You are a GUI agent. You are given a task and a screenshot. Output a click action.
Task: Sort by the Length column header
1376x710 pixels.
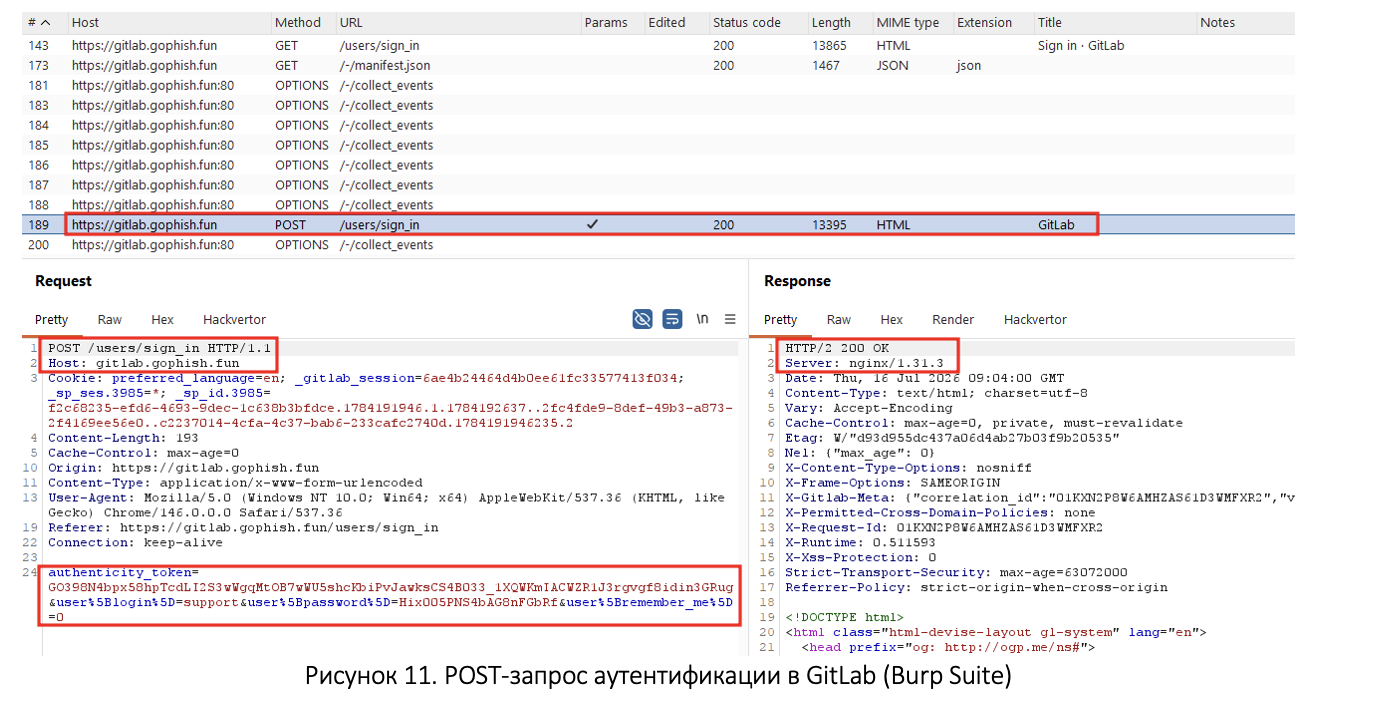click(839, 22)
